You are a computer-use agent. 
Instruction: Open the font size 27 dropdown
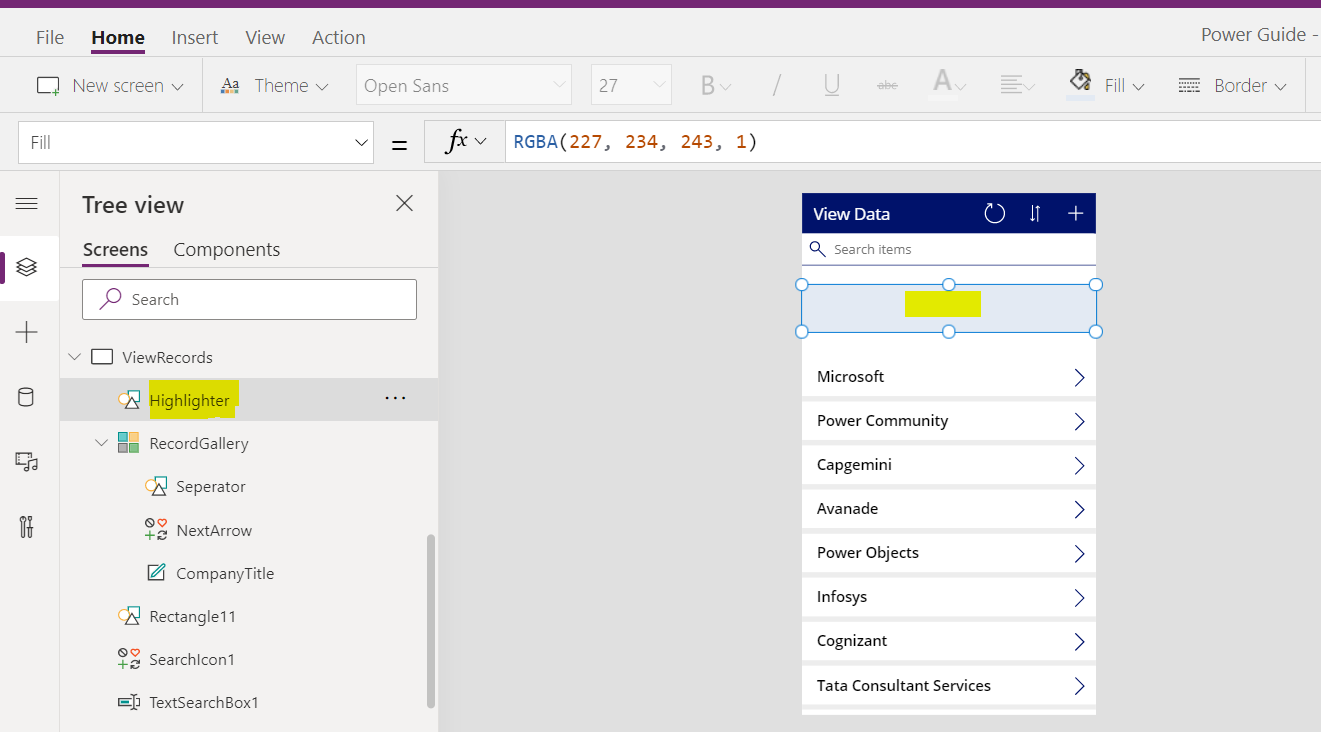pyautogui.click(x=631, y=86)
